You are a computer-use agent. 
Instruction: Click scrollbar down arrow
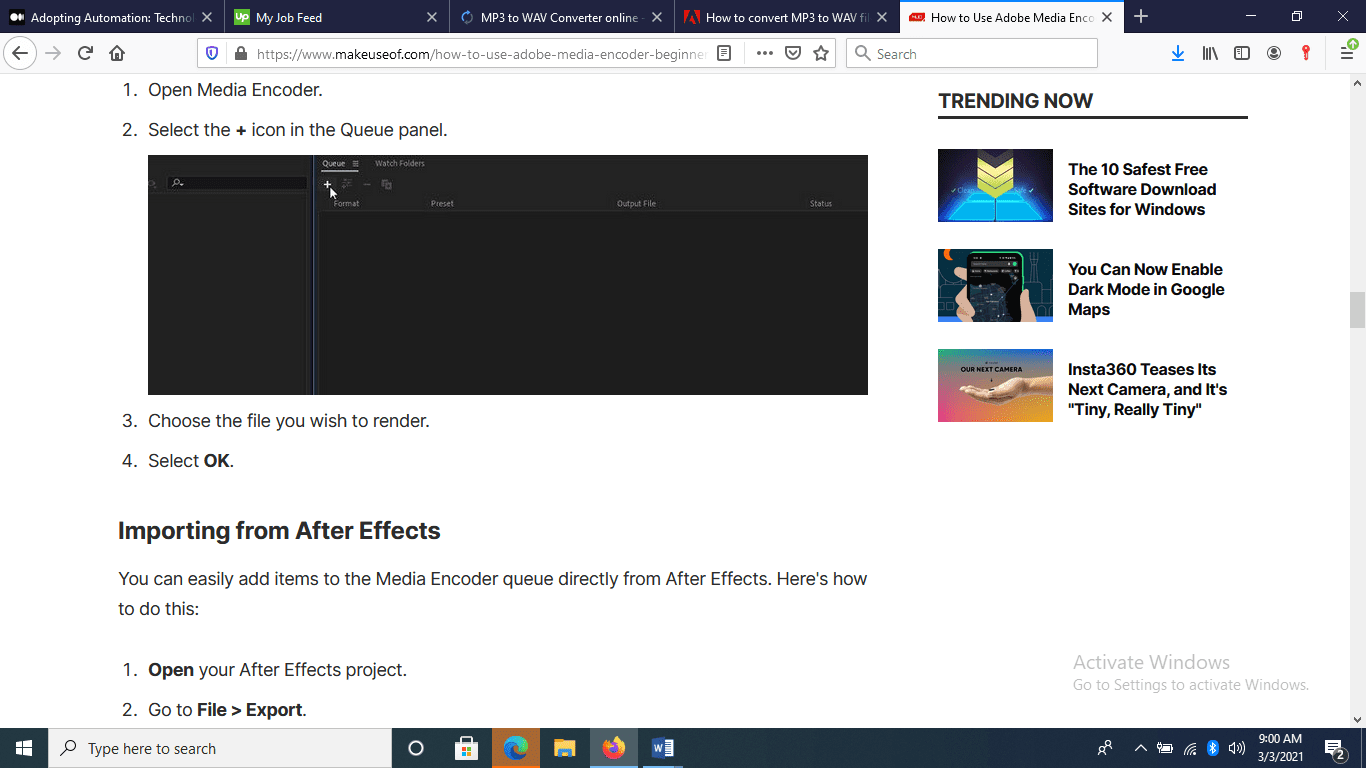coord(1357,719)
